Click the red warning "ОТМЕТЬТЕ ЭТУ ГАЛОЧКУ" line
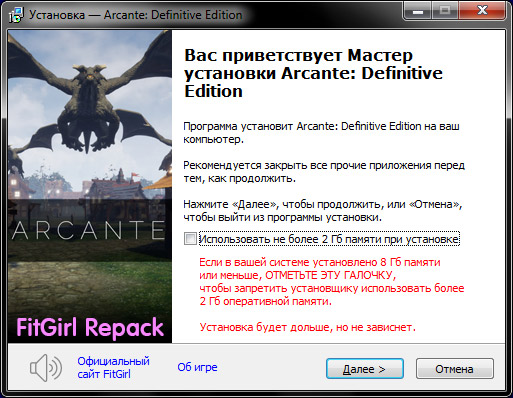The width and height of the screenshot is (513, 398). point(298,275)
